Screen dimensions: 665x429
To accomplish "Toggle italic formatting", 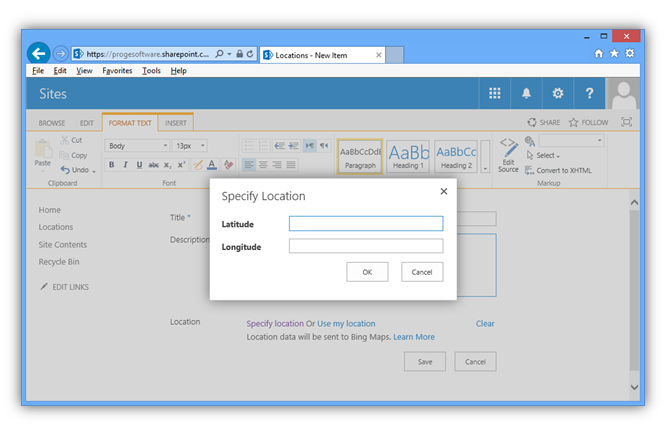I will click(x=125, y=165).
